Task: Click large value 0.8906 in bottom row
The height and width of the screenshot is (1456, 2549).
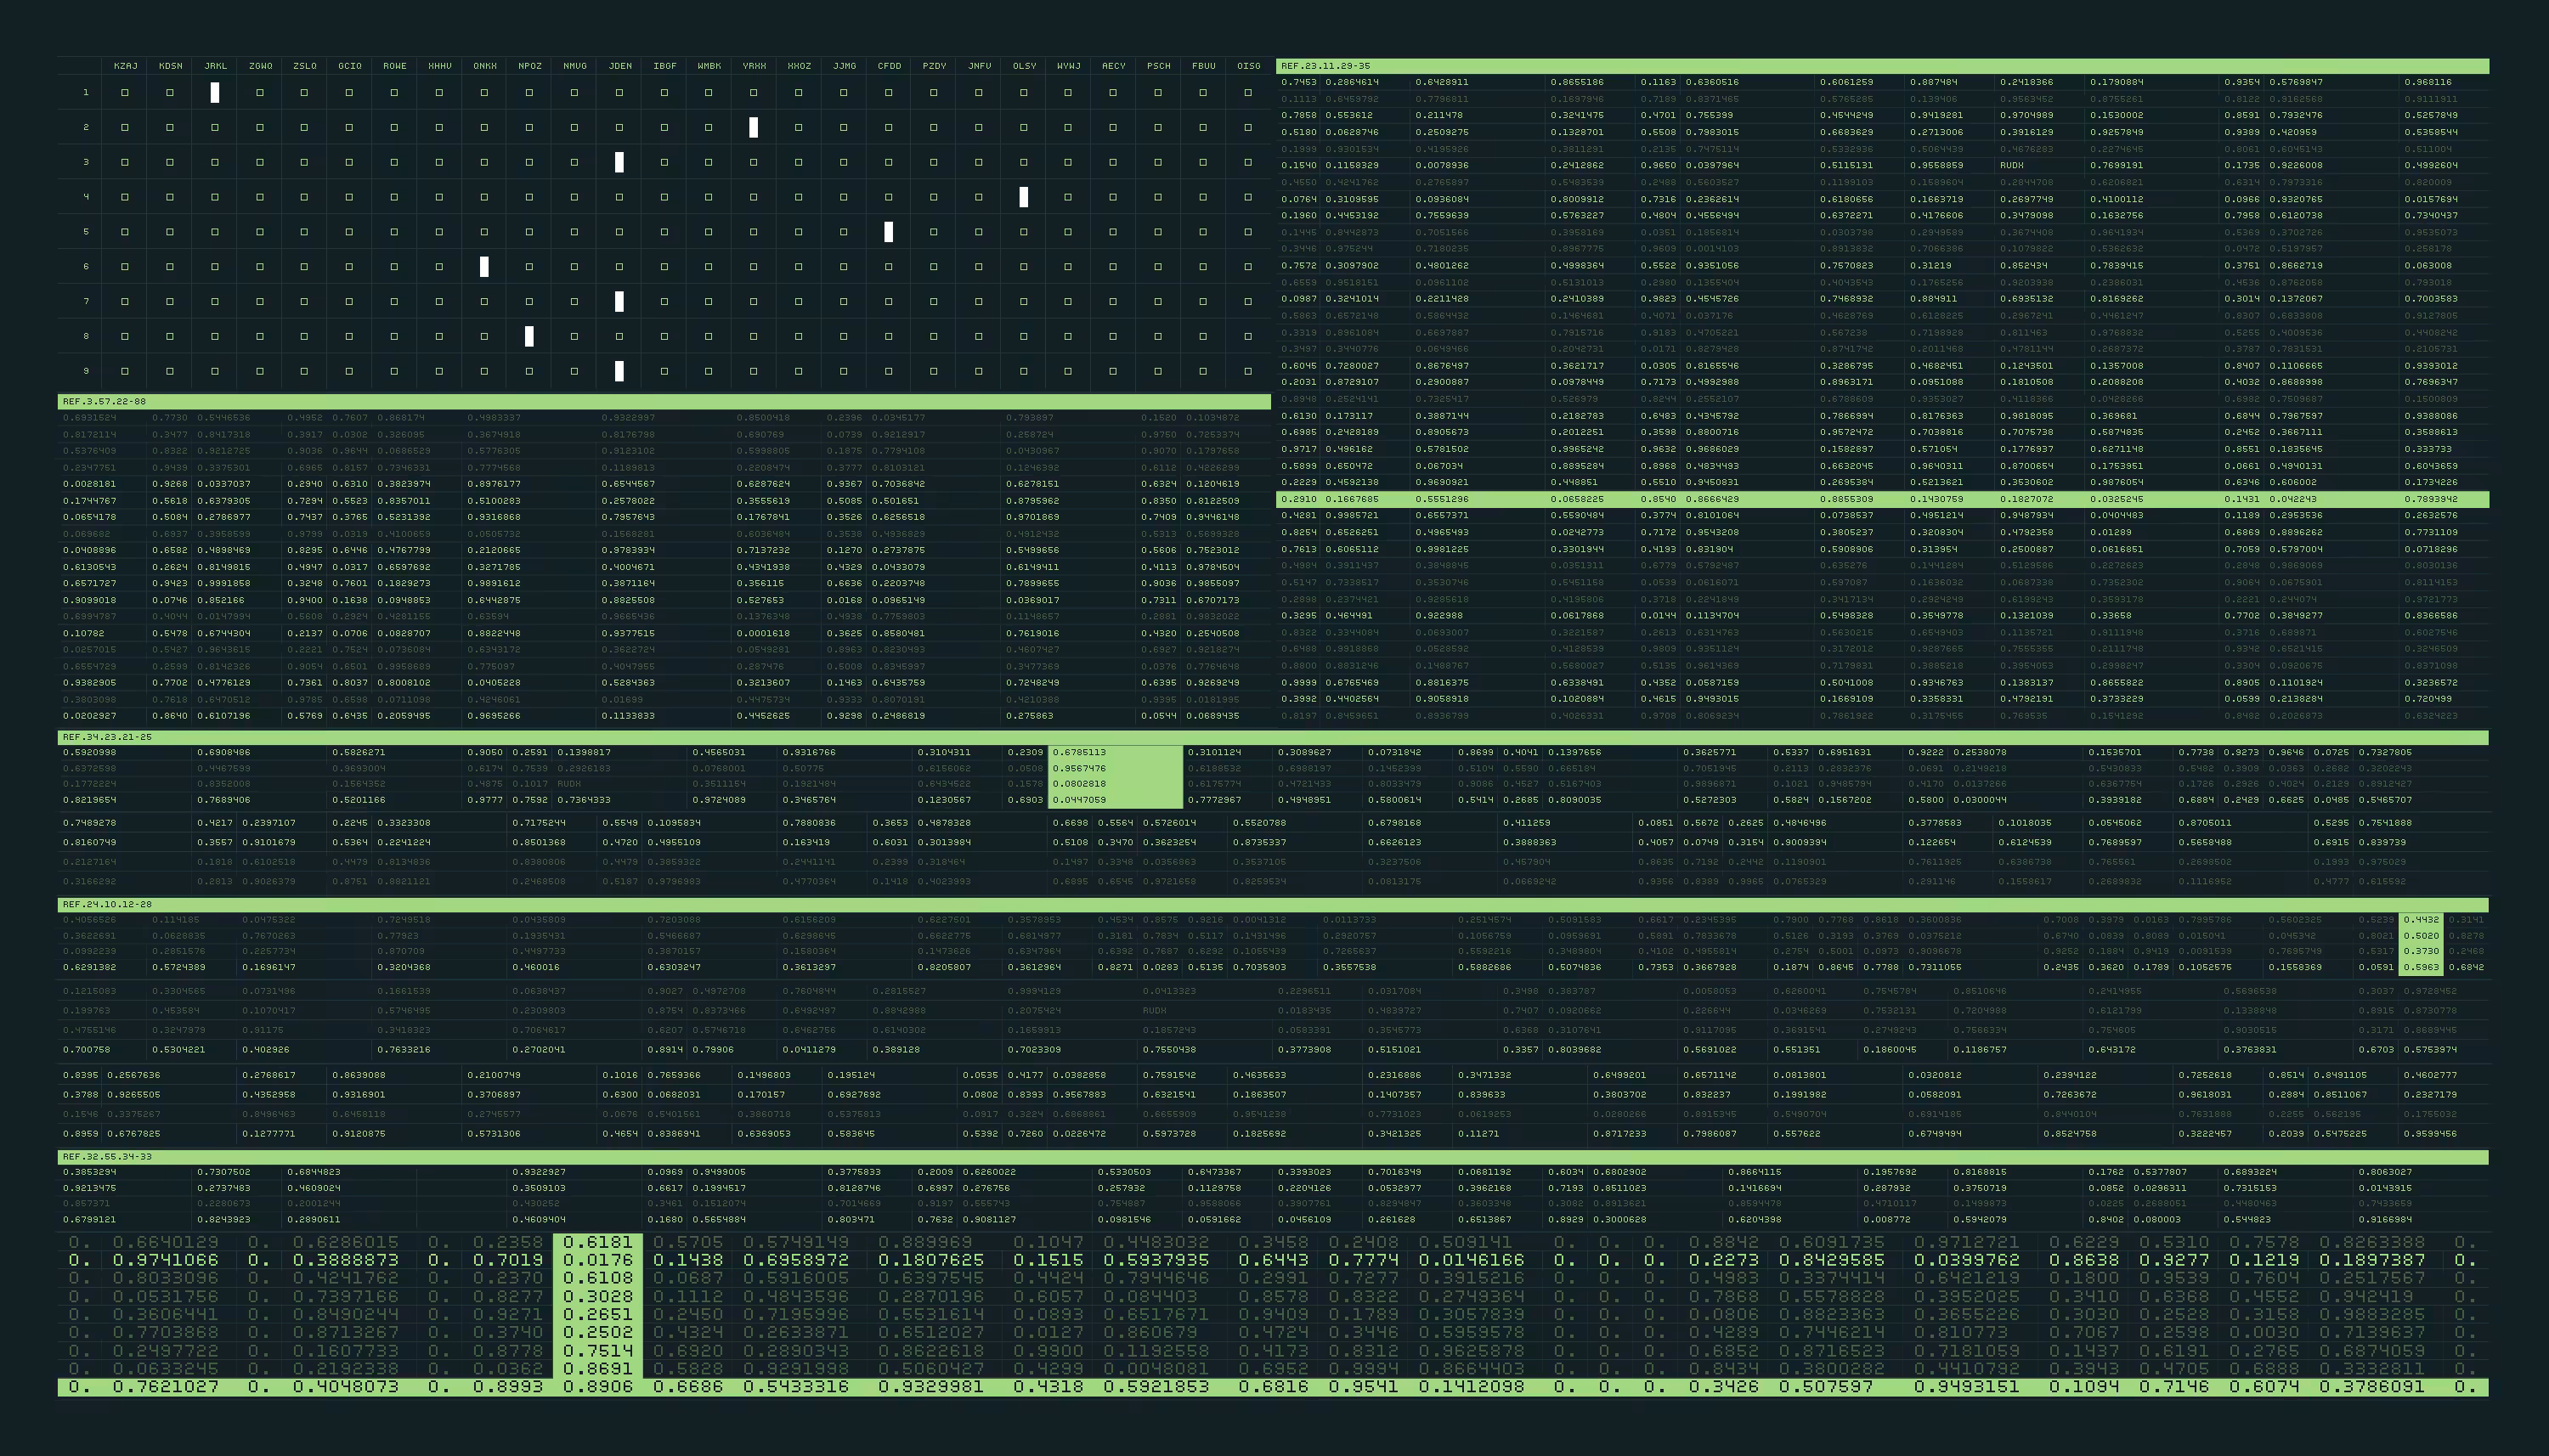Action: click(x=598, y=1387)
